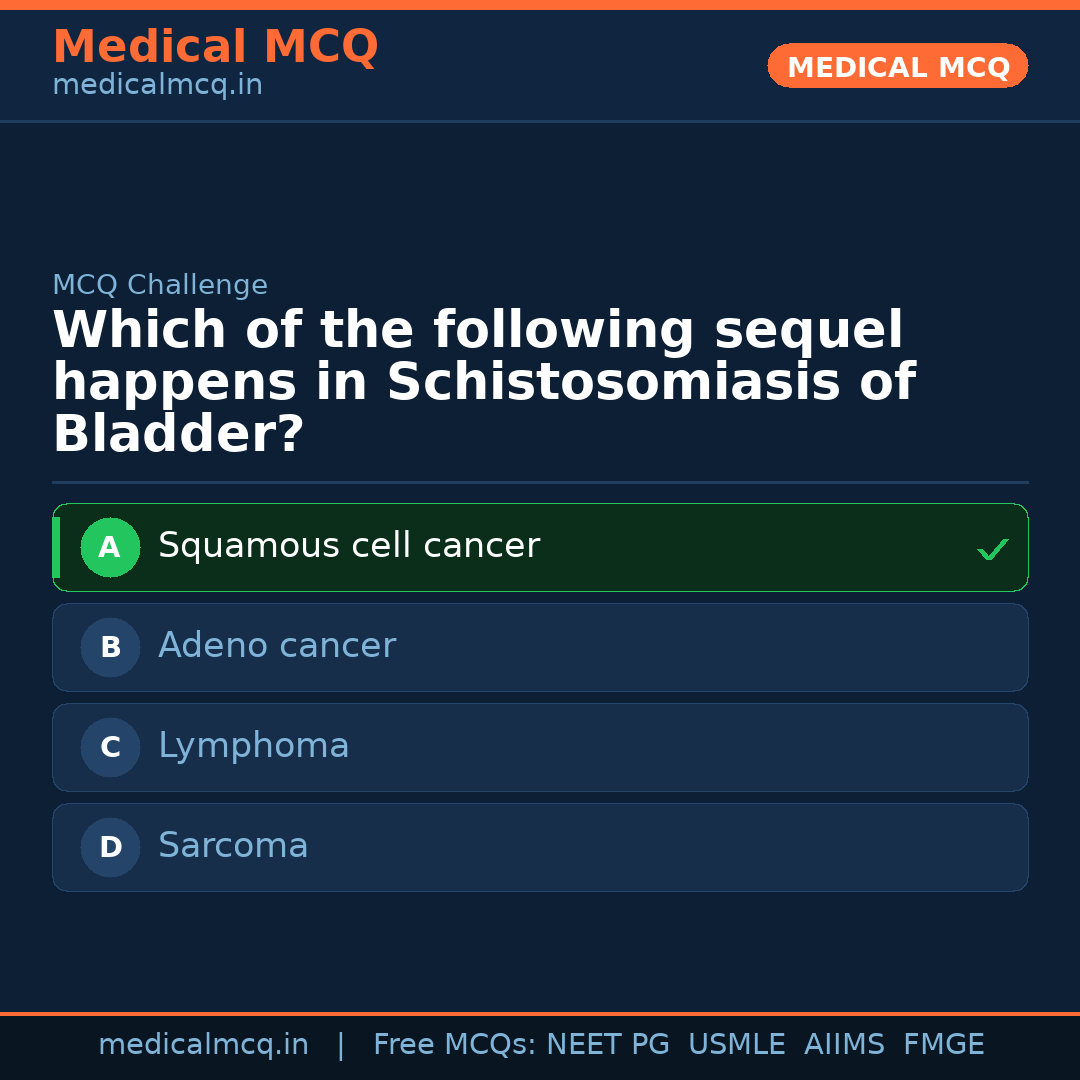Image resolution: width=1080 pixels, height=1080 pixels.
Task: Open the footer medicalmcq.in link
Action: point(203,1045)
